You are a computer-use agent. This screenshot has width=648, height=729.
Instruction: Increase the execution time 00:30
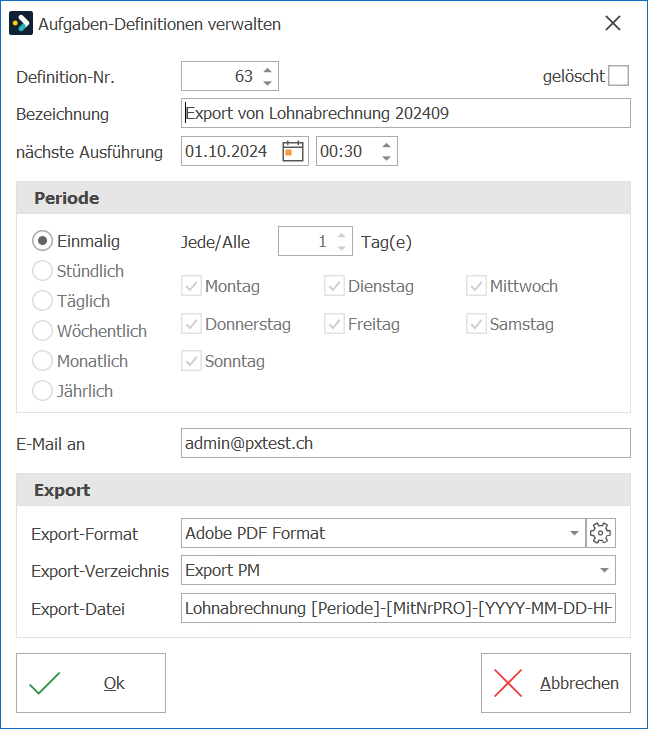[386, 146]
